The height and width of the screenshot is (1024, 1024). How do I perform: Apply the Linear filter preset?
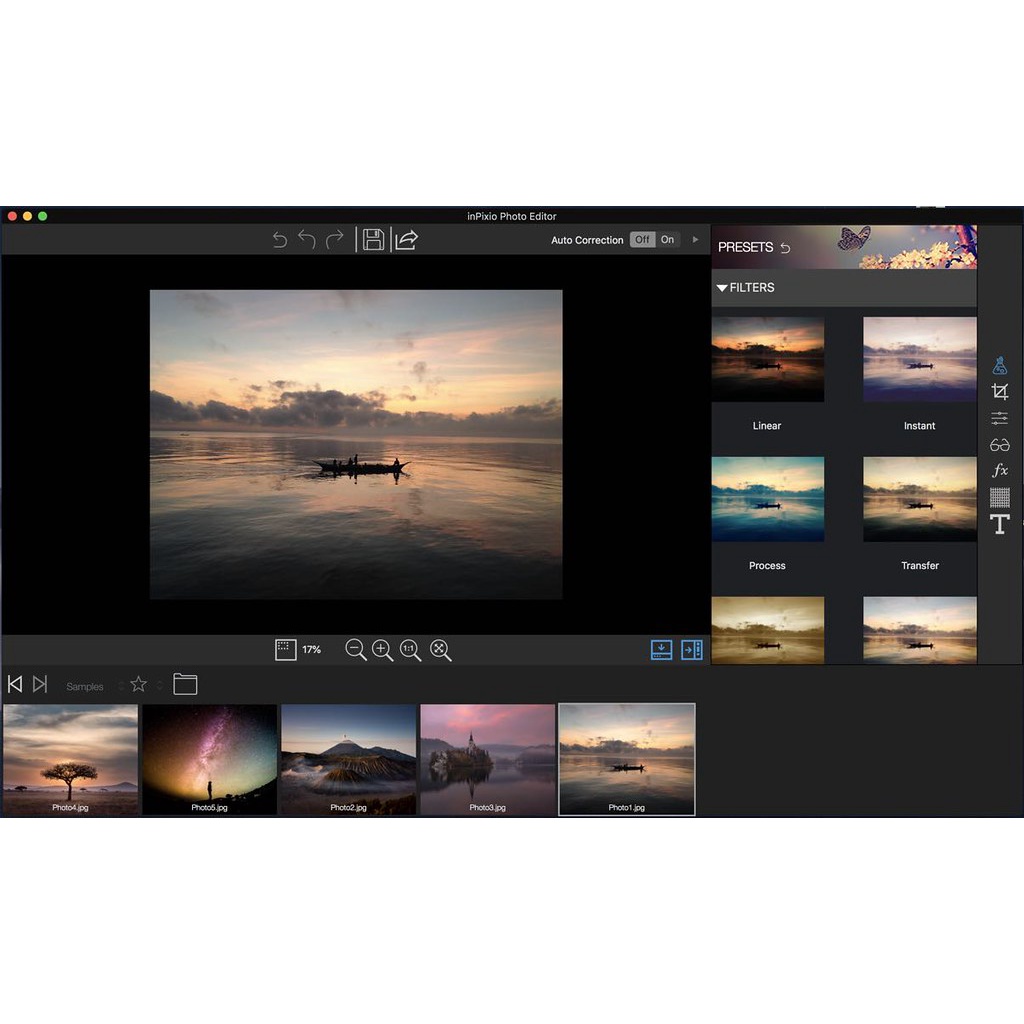tap(767, 360)
